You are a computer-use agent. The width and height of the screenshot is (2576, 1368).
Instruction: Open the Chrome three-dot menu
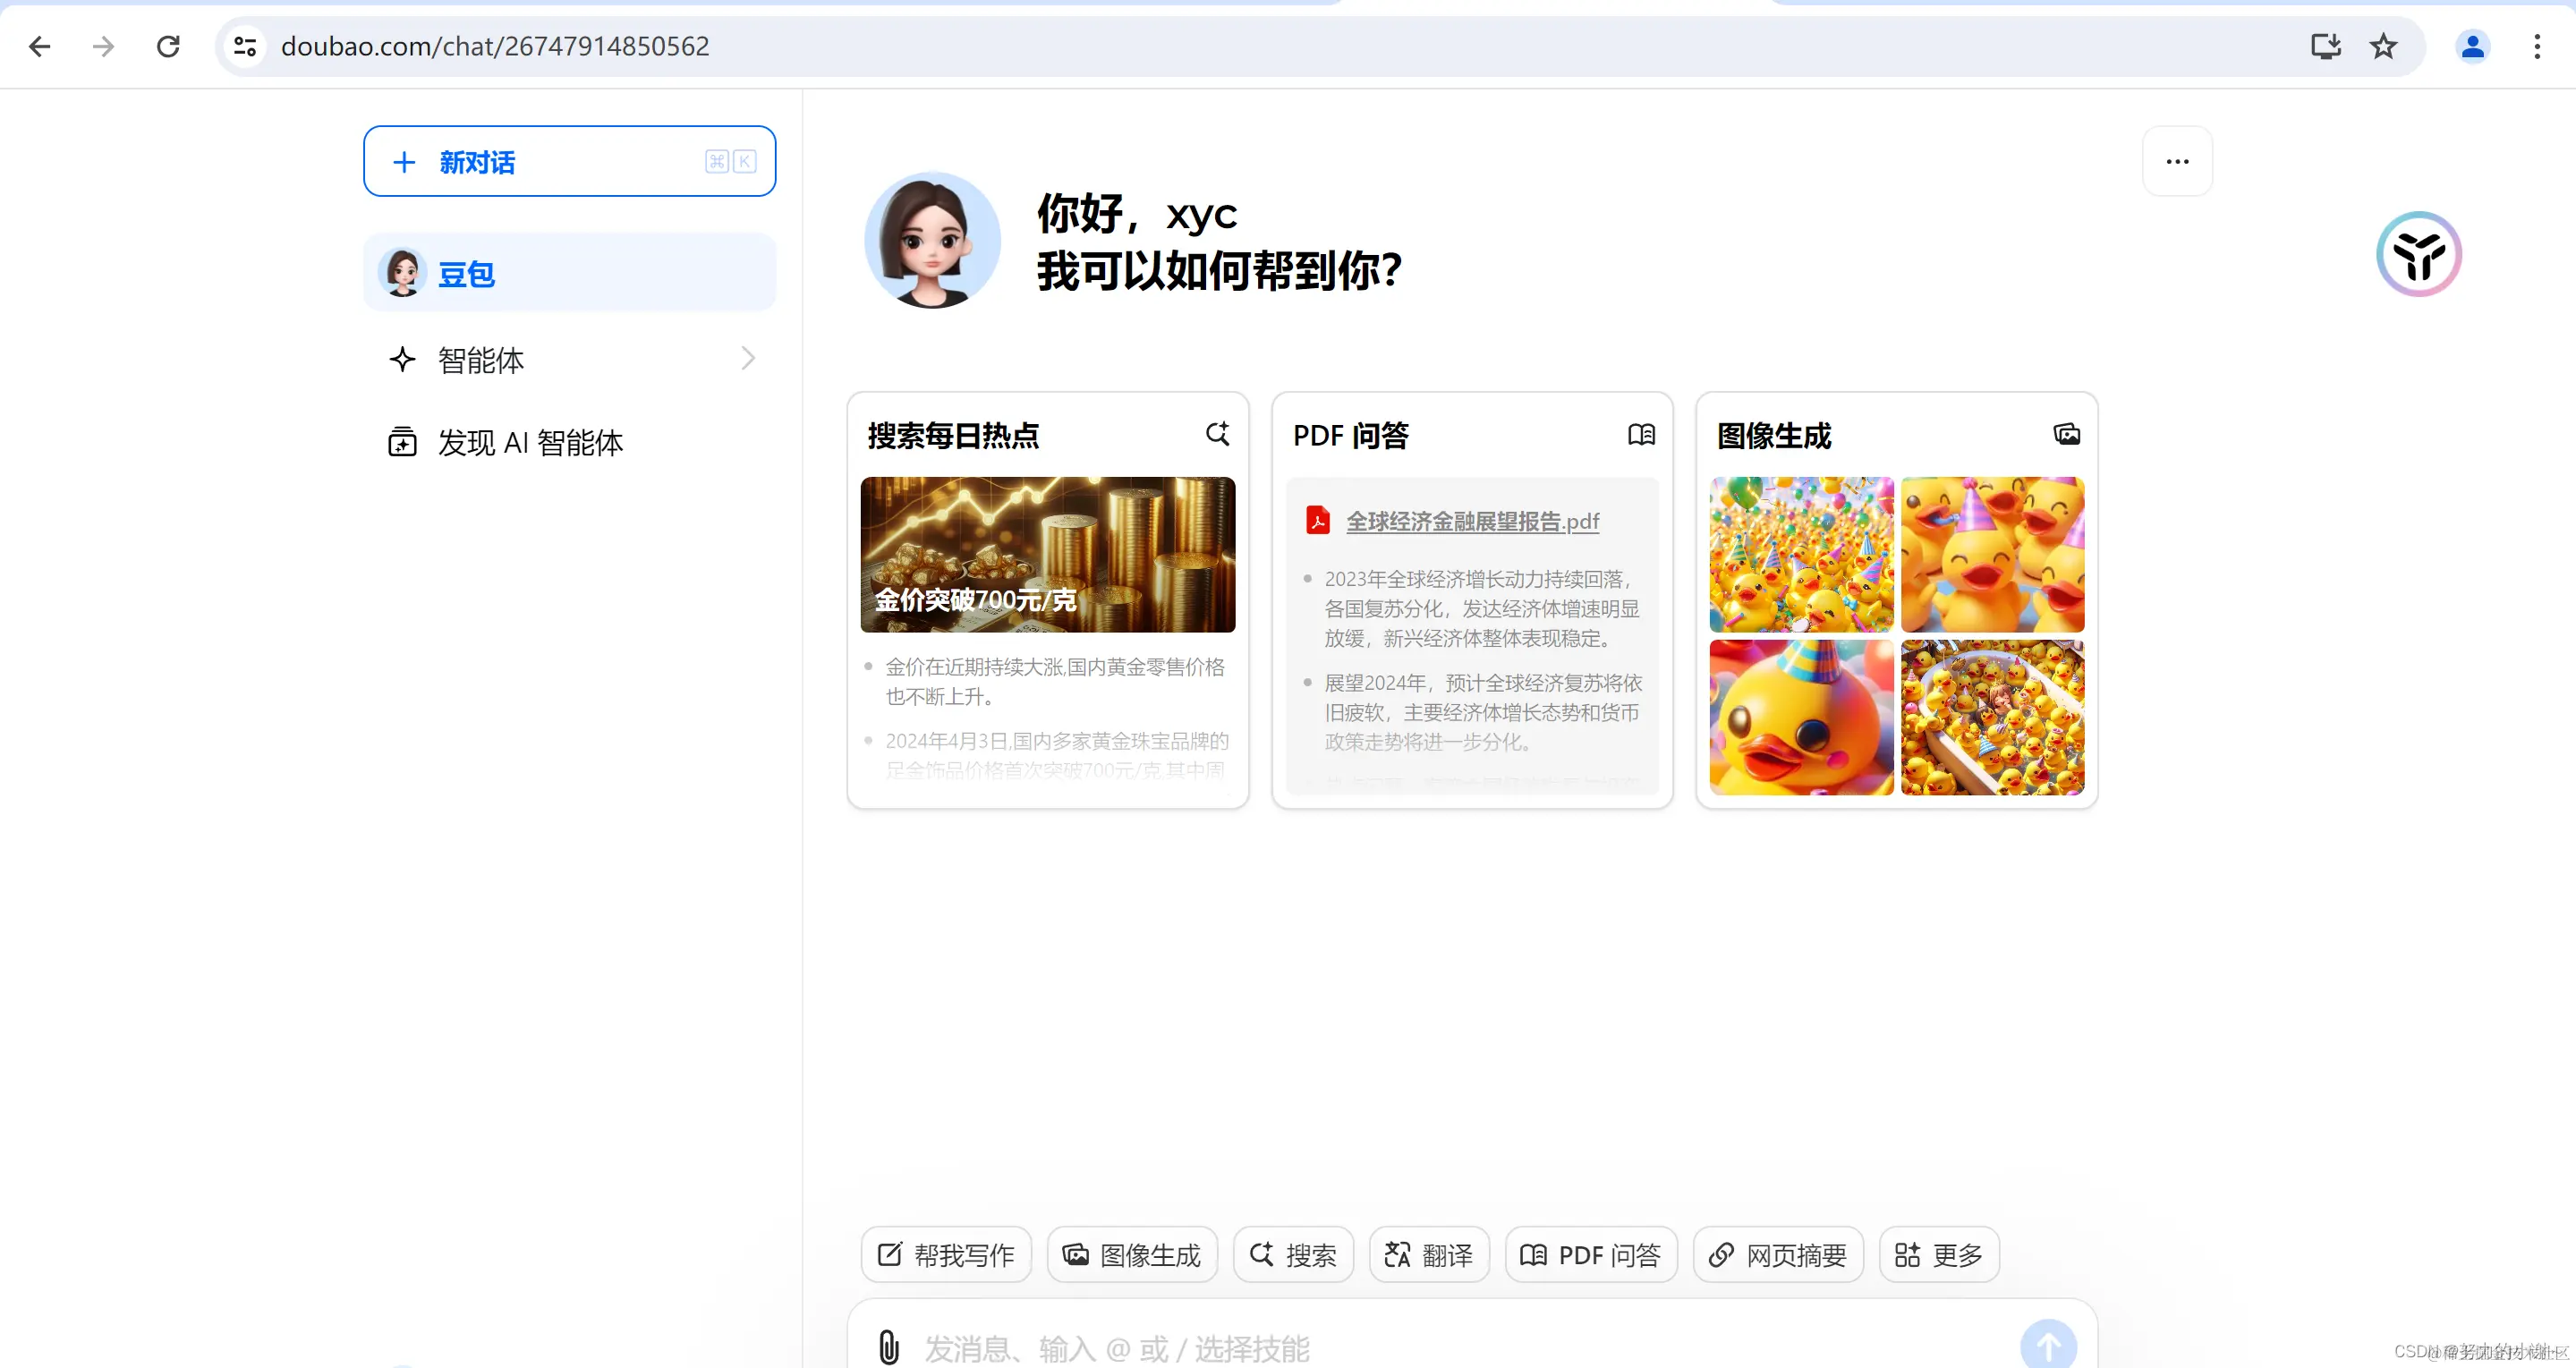point(2537,46)
